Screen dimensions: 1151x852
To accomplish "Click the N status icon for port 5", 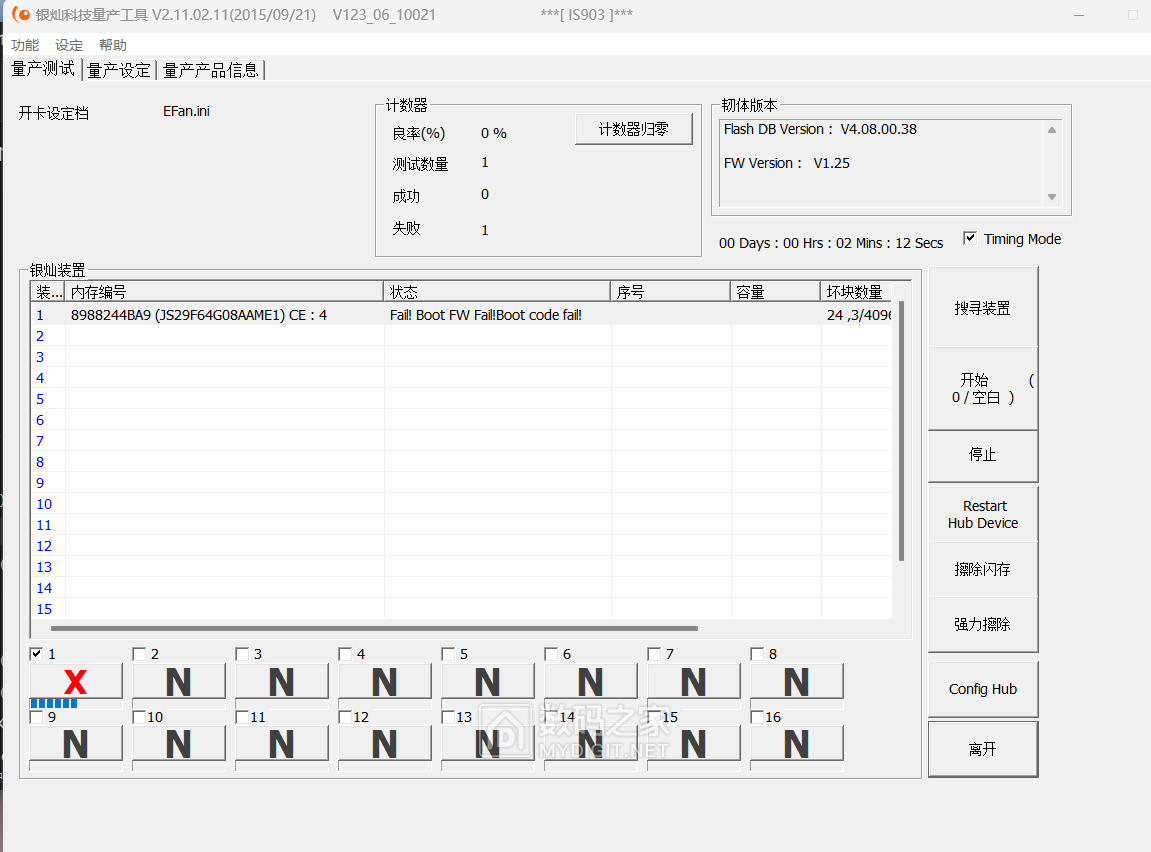I will coord(487,681).
